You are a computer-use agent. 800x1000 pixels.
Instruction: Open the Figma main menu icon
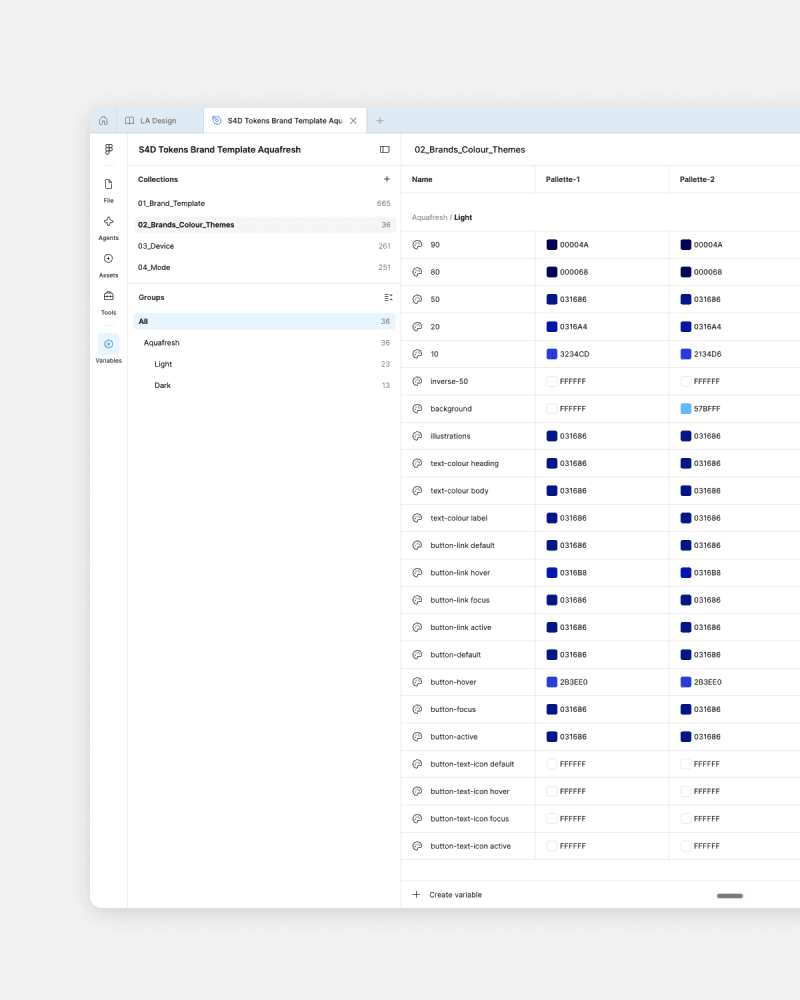click(108, 149)
